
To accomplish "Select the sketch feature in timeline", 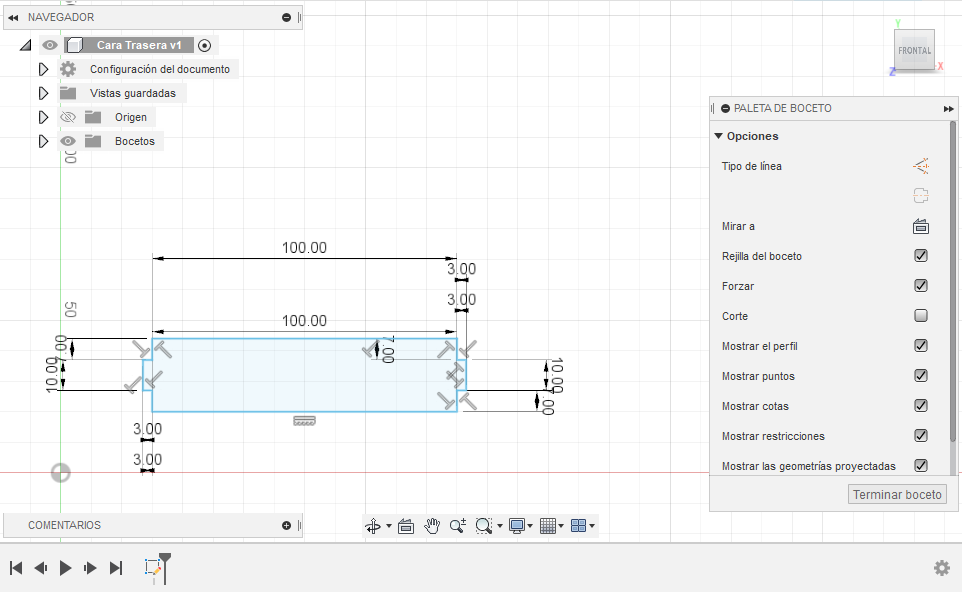I will click(x=153, y=567).
